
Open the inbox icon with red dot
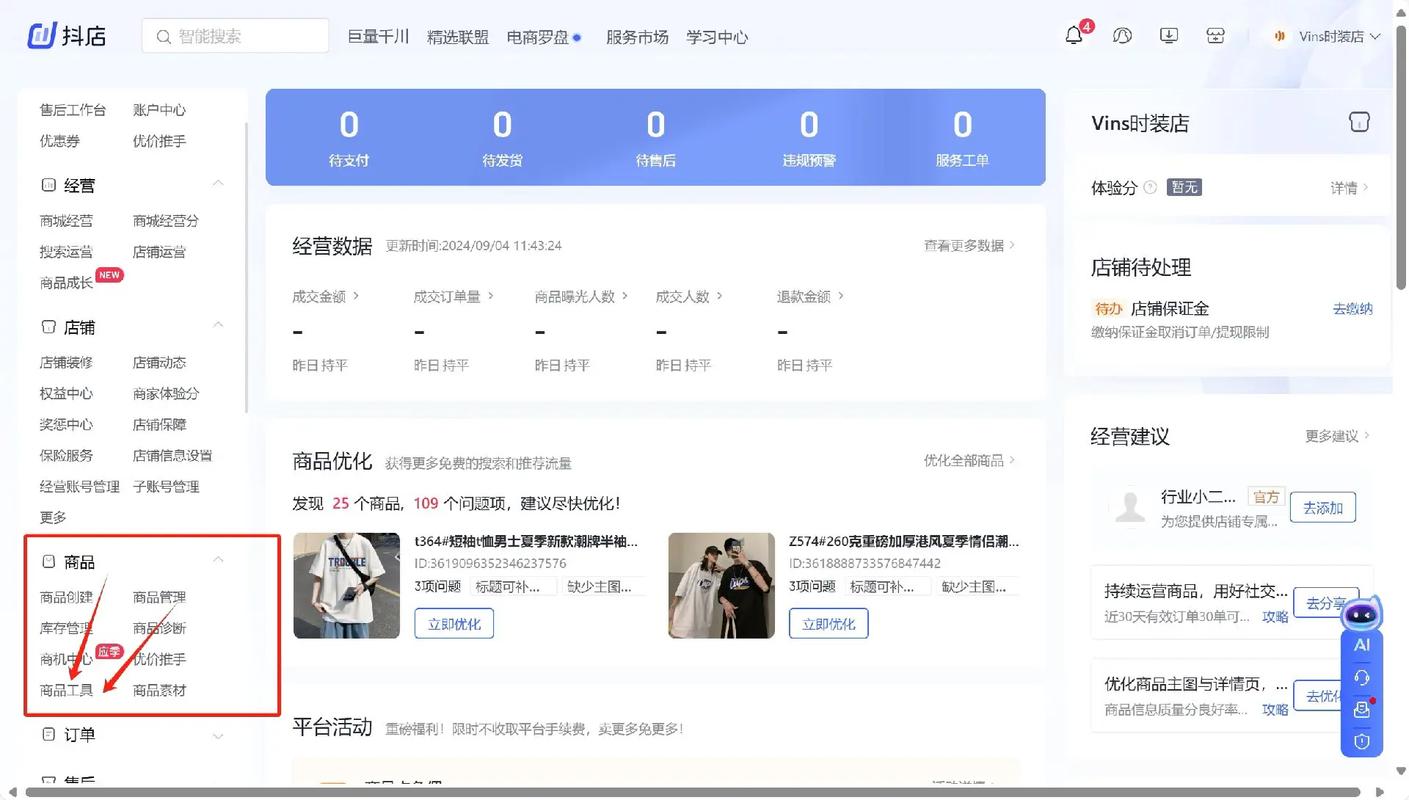coord(1360,709)
